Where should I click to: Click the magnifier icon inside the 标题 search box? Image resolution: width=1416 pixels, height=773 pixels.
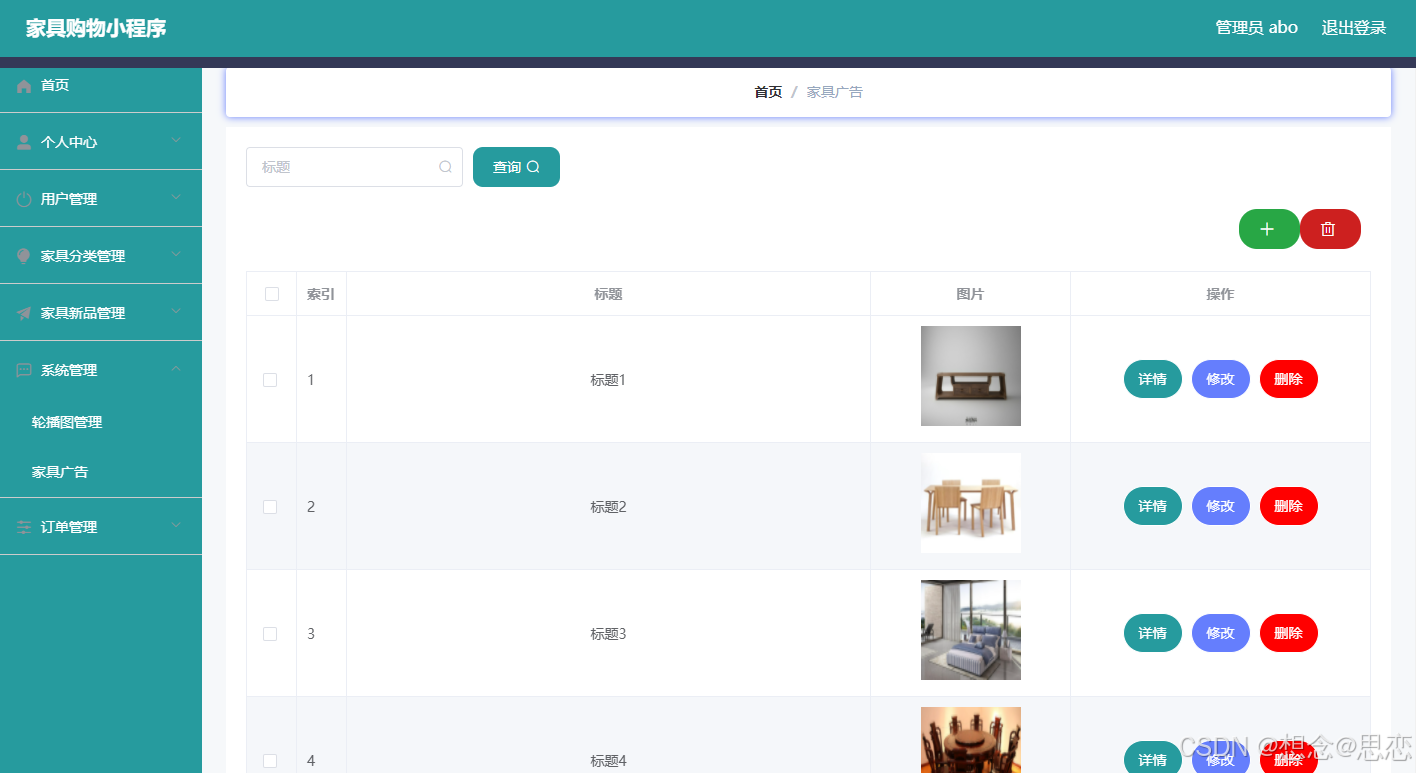[446, 167]
